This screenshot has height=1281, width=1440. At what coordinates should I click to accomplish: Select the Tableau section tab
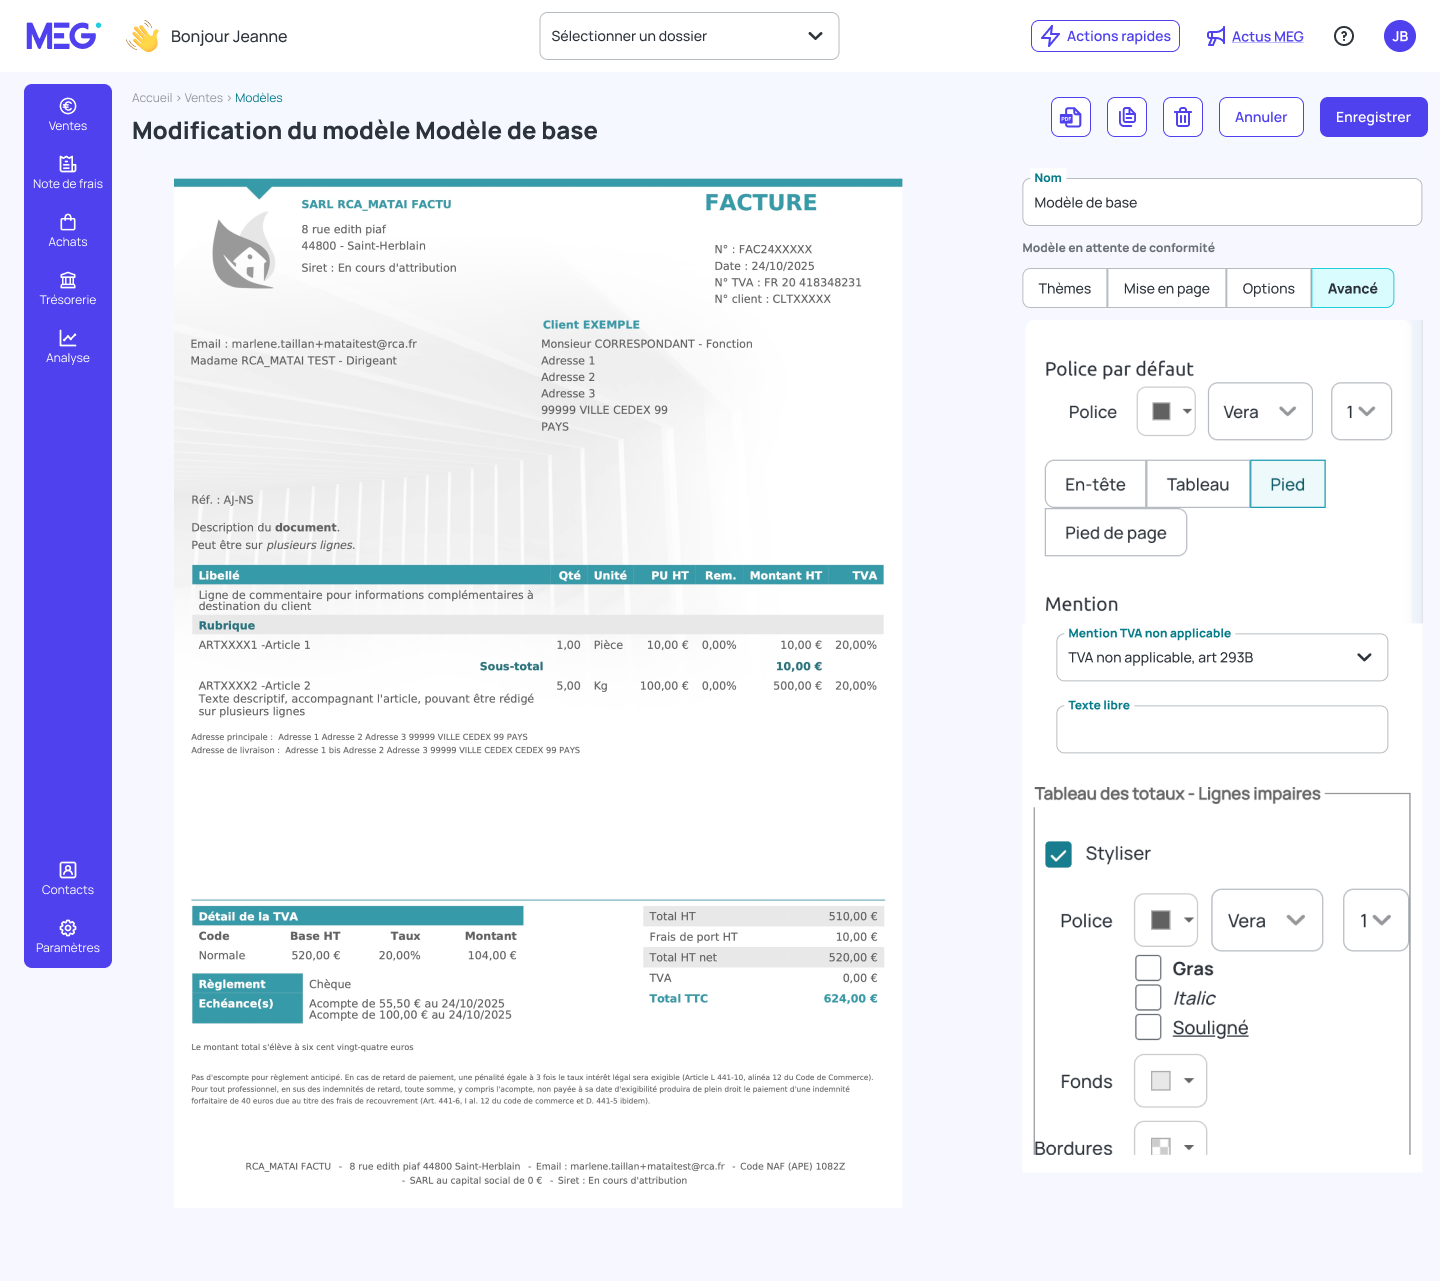click(x=1198, y=484)
